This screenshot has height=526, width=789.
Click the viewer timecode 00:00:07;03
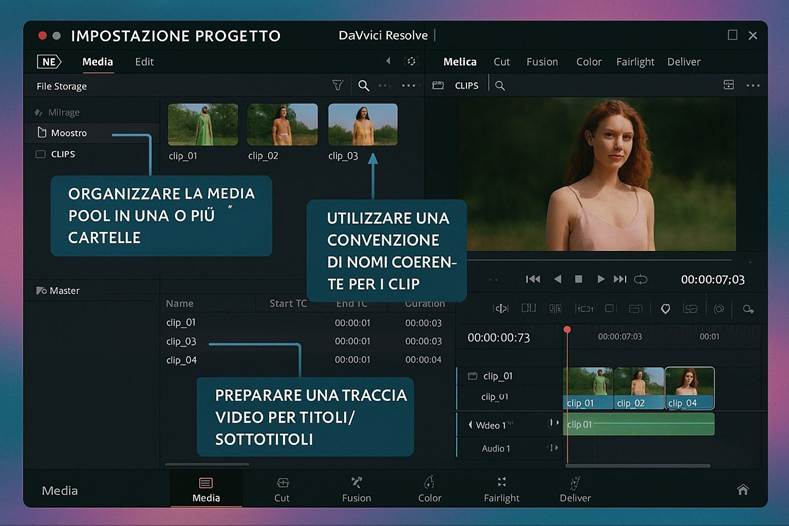(713, 280)
